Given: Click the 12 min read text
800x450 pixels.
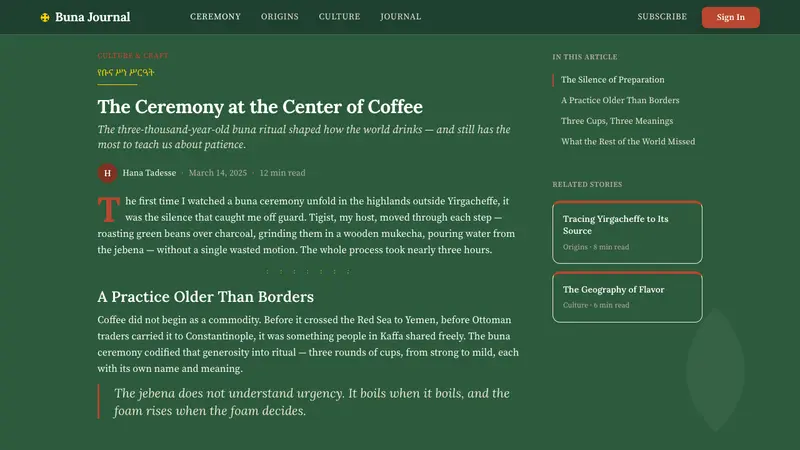Looking at the screenshot, I should pos(282,173).
